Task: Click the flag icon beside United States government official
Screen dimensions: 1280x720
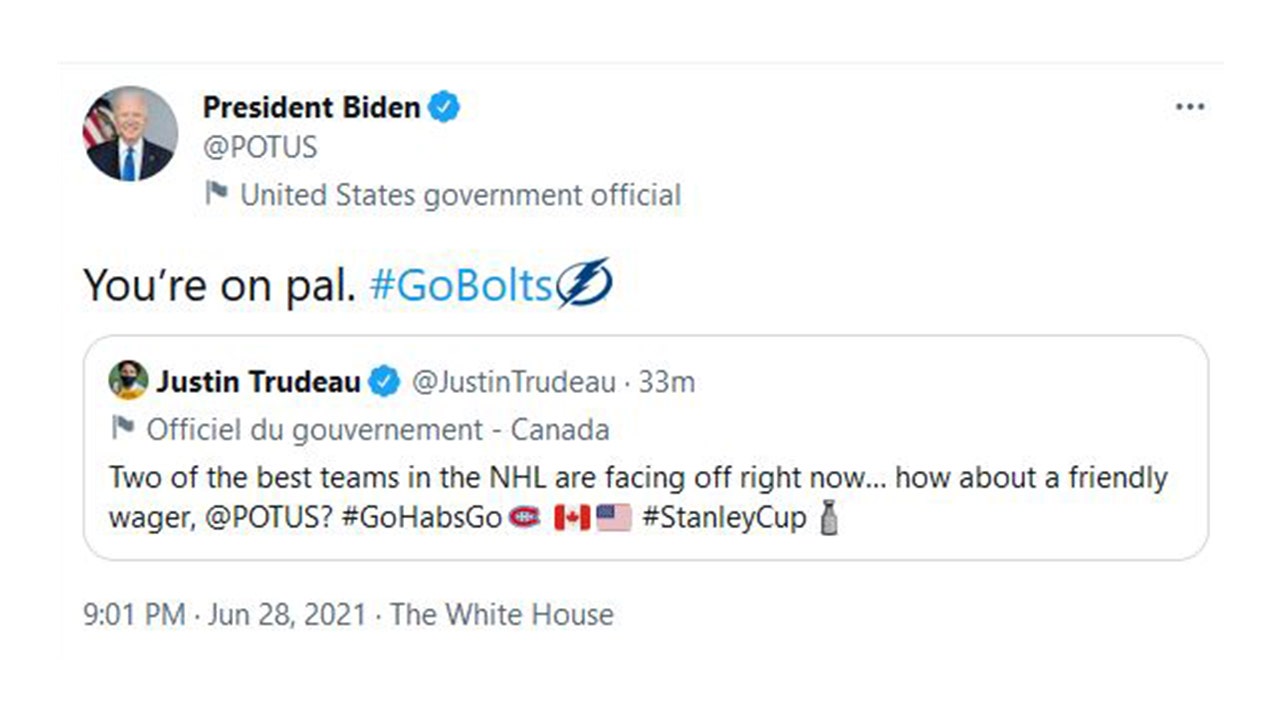Action: [215, 193]
